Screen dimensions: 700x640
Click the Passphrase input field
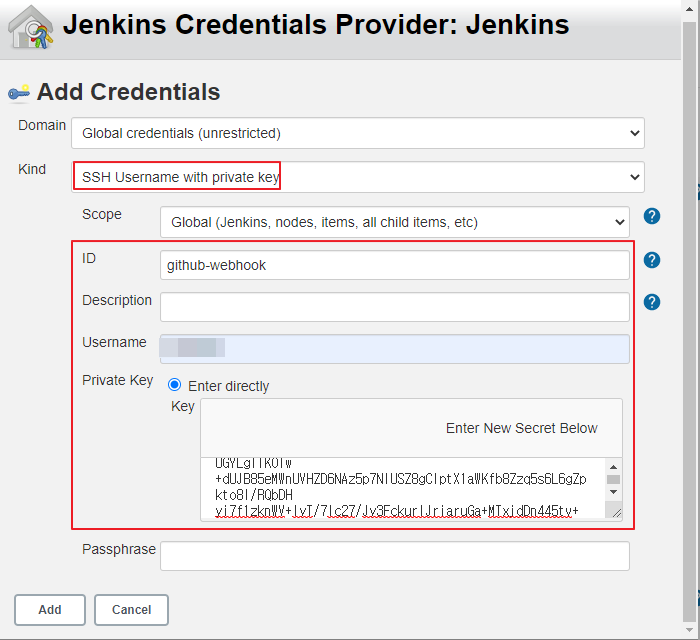click(x=395, y=556)
